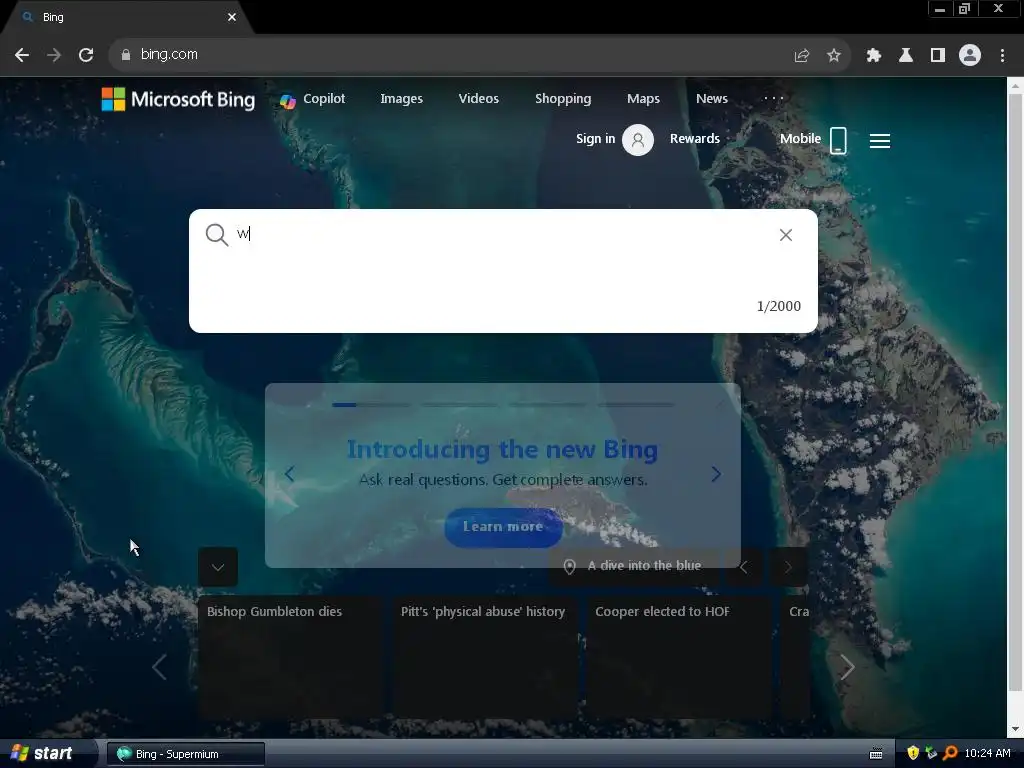This screenshot has width=1024, height=768.
Task: Open the Windows start button
Action: 43,754
